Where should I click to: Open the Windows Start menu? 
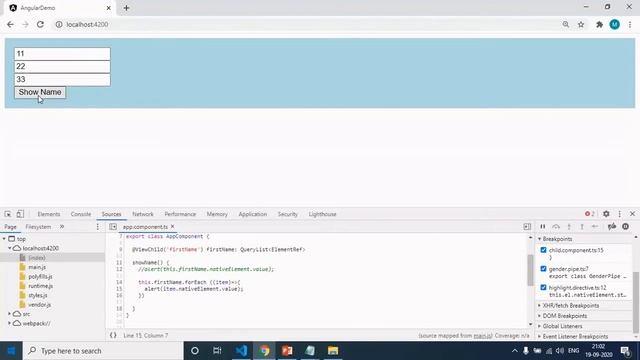[x=11, y=351]
